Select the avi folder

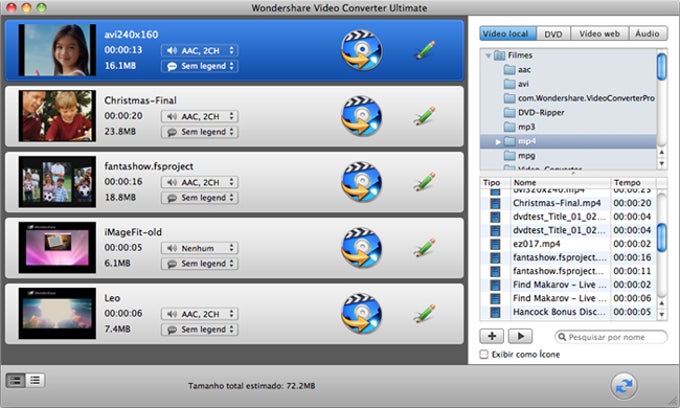[517, 84]
